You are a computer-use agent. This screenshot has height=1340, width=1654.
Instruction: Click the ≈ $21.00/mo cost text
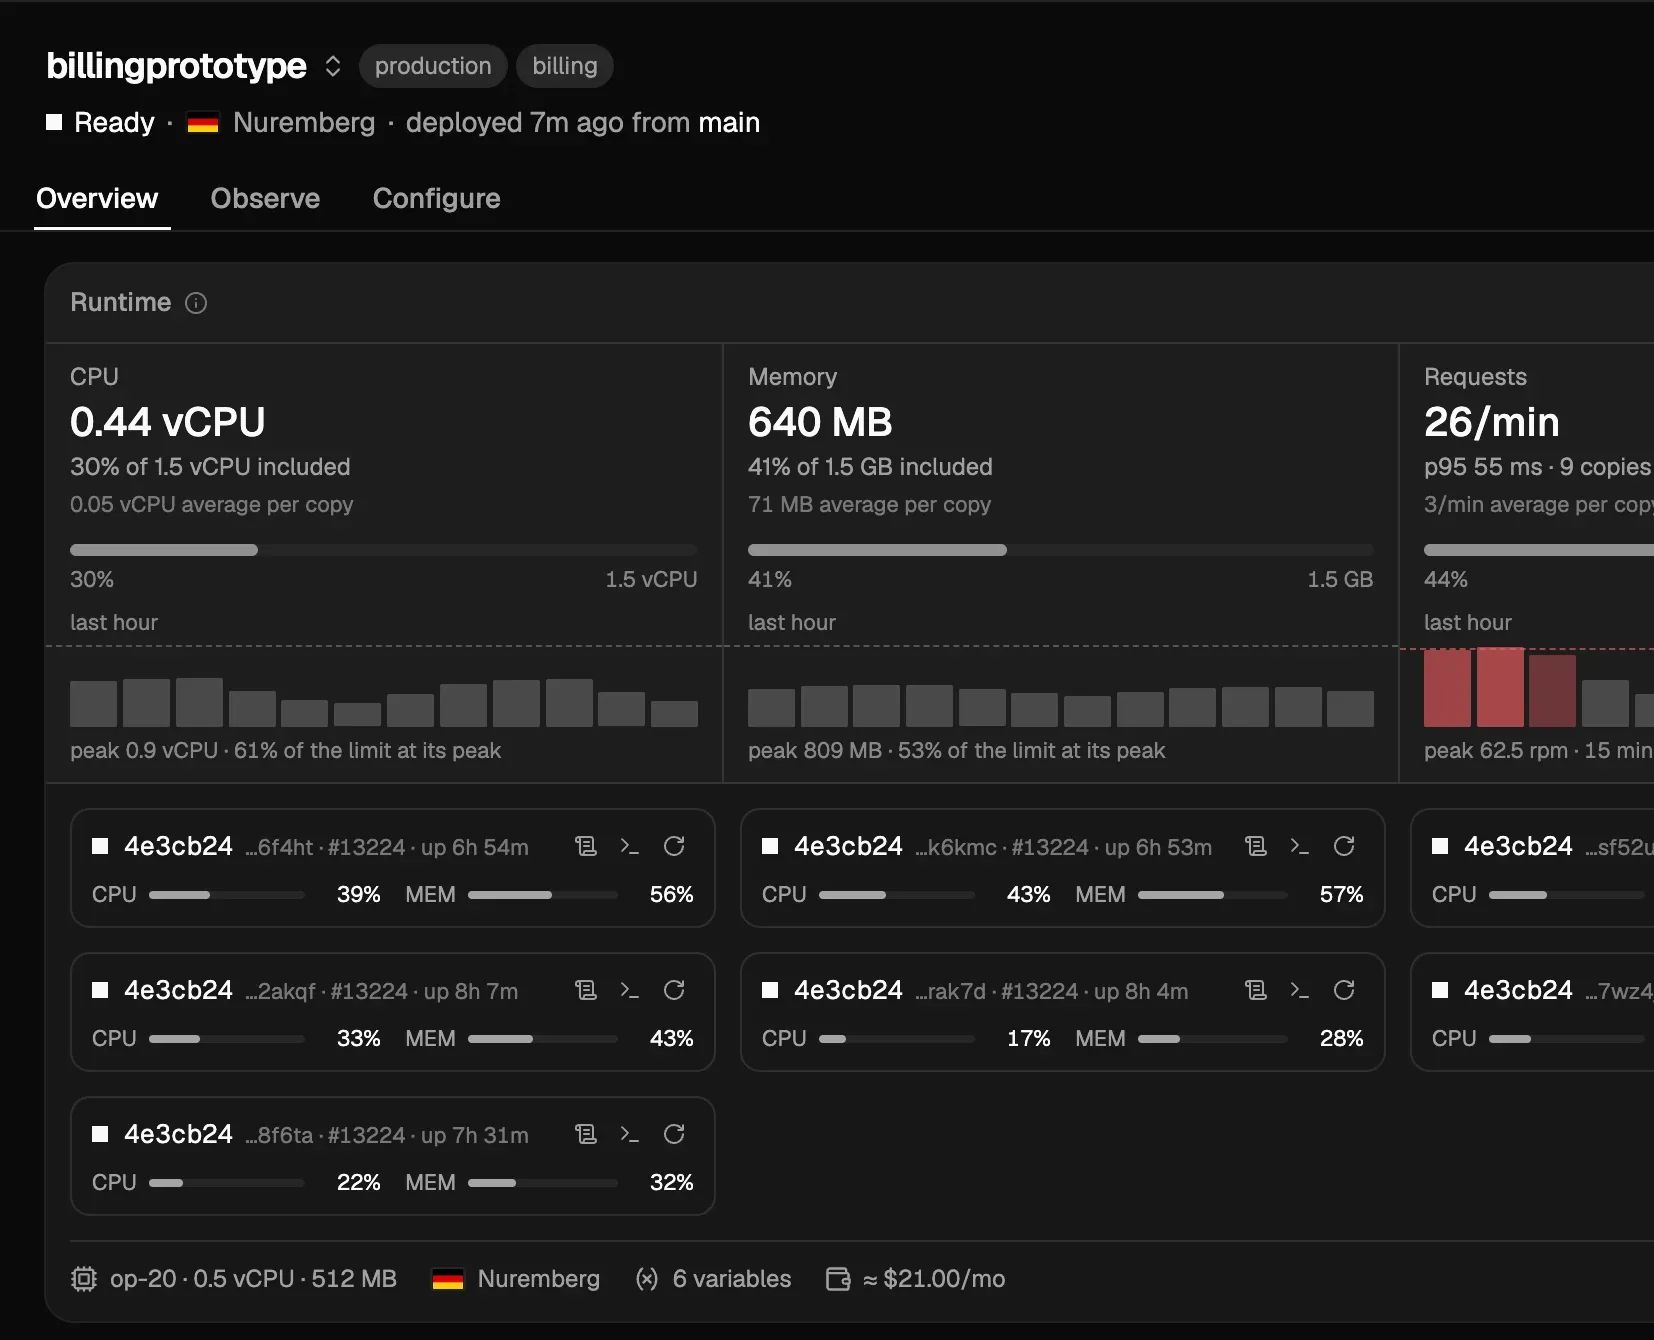coord(934,1279)
